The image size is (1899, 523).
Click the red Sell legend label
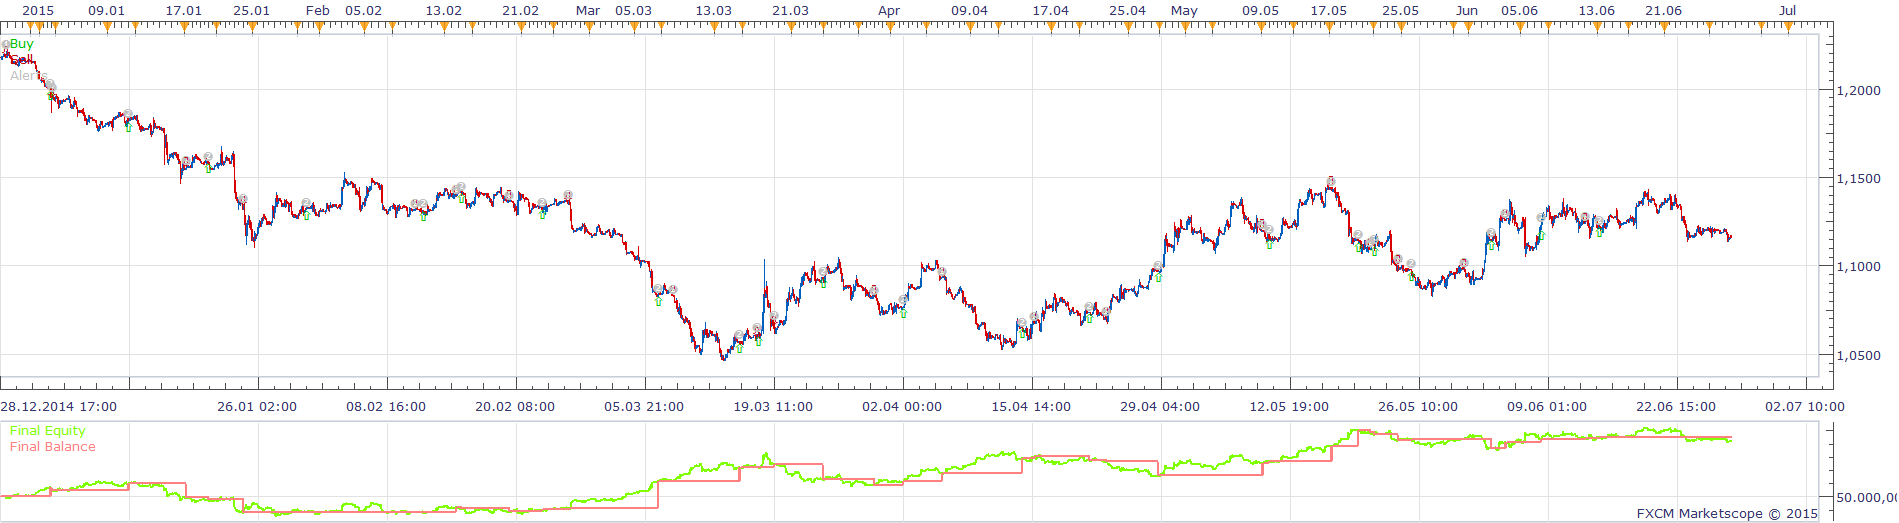pyautogui.click(x=20, y=60)
